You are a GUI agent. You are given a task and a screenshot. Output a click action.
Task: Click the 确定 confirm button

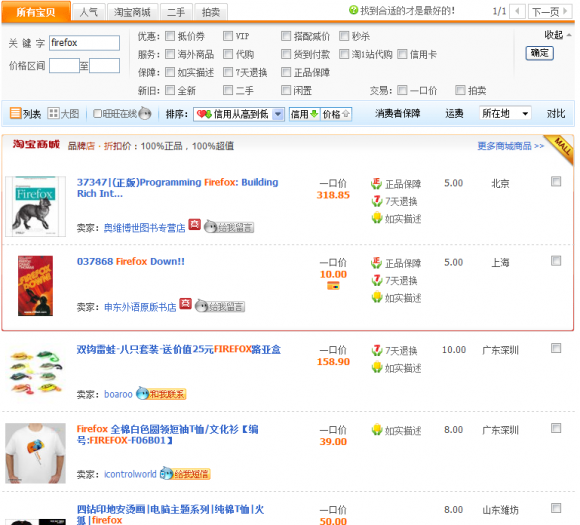pyautogui.click(x=539, y=53)
